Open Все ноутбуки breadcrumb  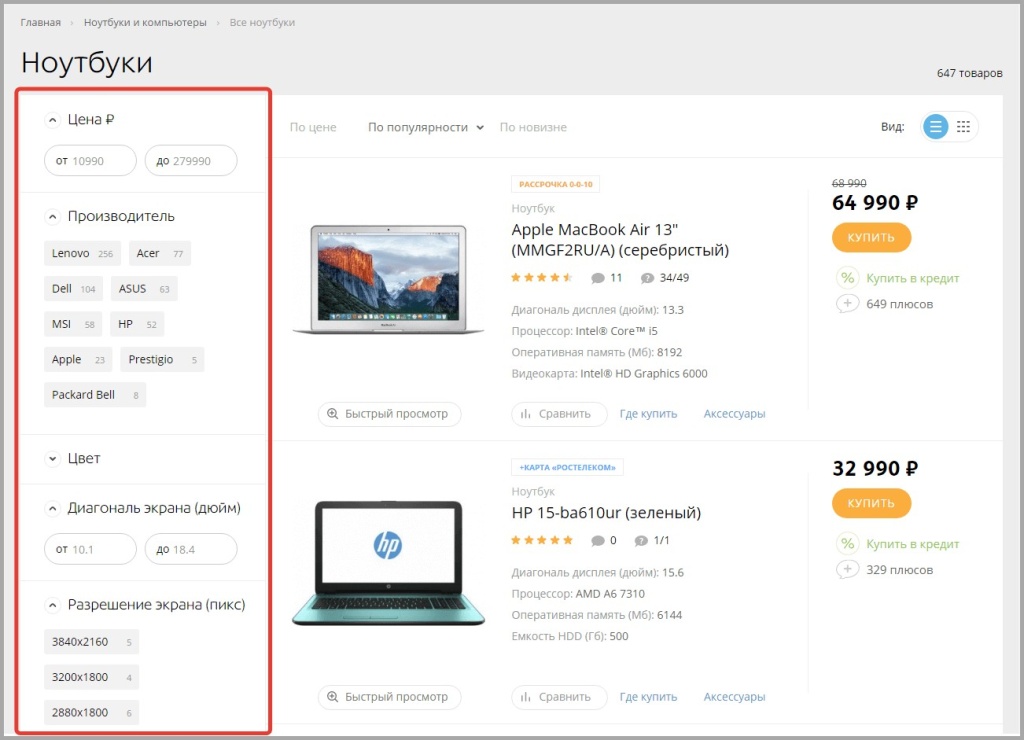click(x=262, y=22)
